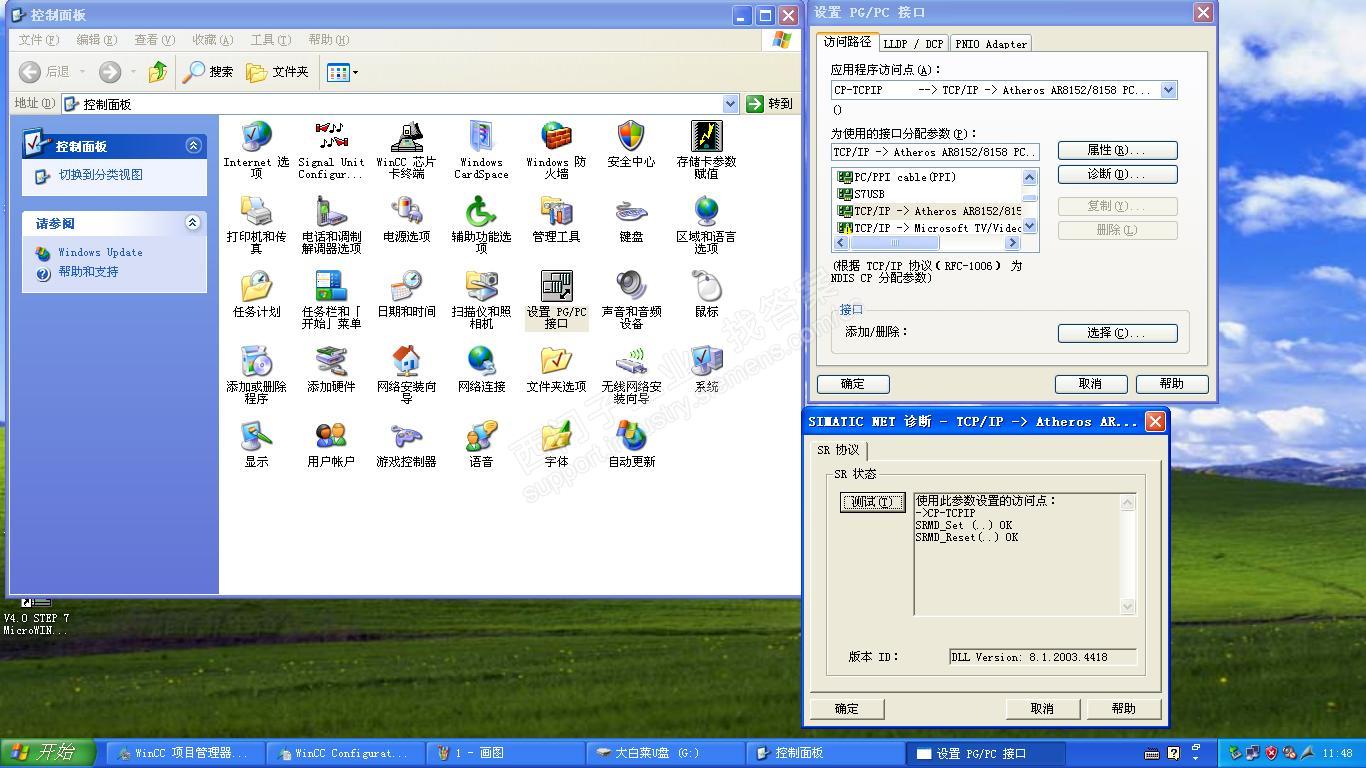Click 切换到分类视图 link
The image size is (1366, 768).
click(100, 175)
